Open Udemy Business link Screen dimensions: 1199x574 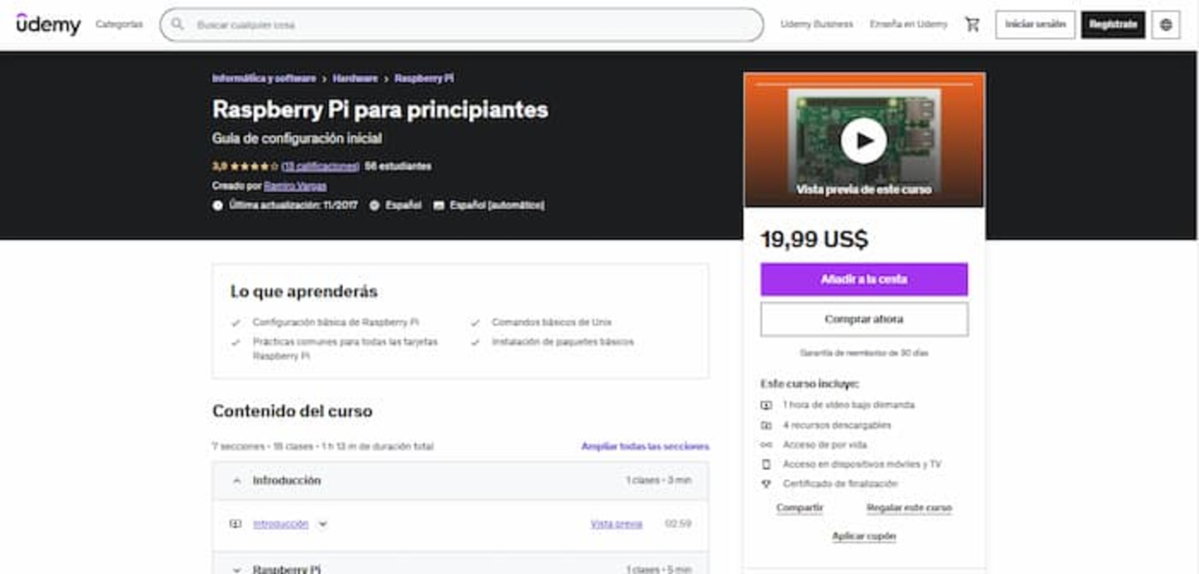point(817,24)
